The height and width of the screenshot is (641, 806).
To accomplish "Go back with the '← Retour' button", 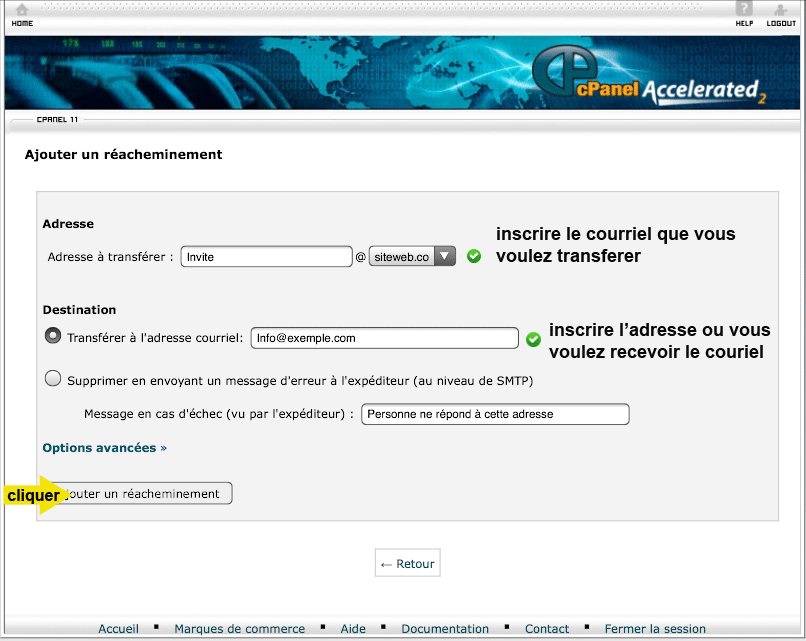I will [x=408, y=563].
